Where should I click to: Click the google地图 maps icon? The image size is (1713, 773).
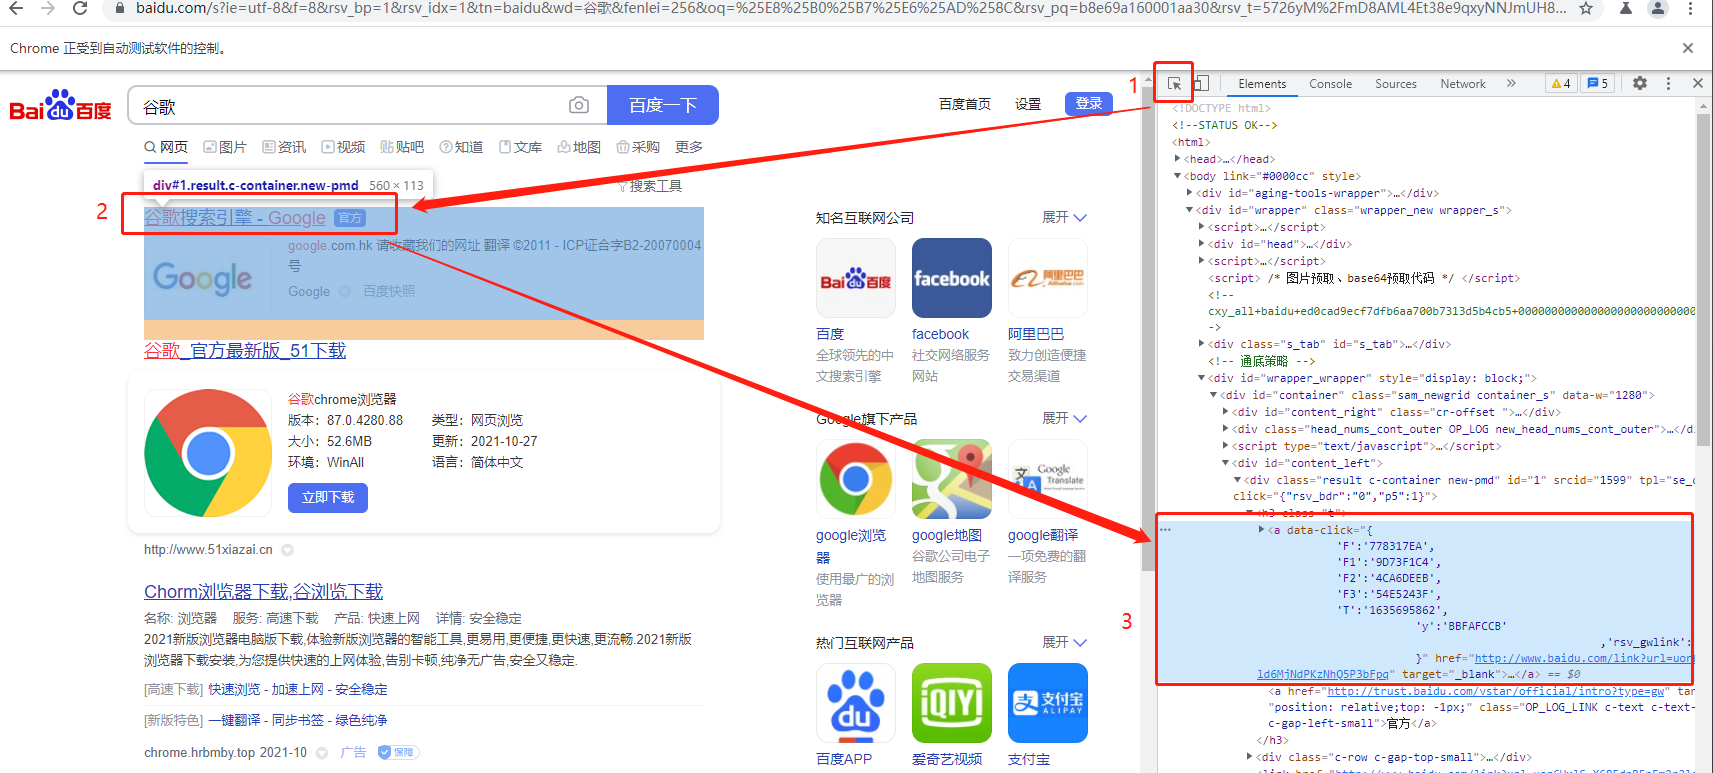[x=952, y=479]
